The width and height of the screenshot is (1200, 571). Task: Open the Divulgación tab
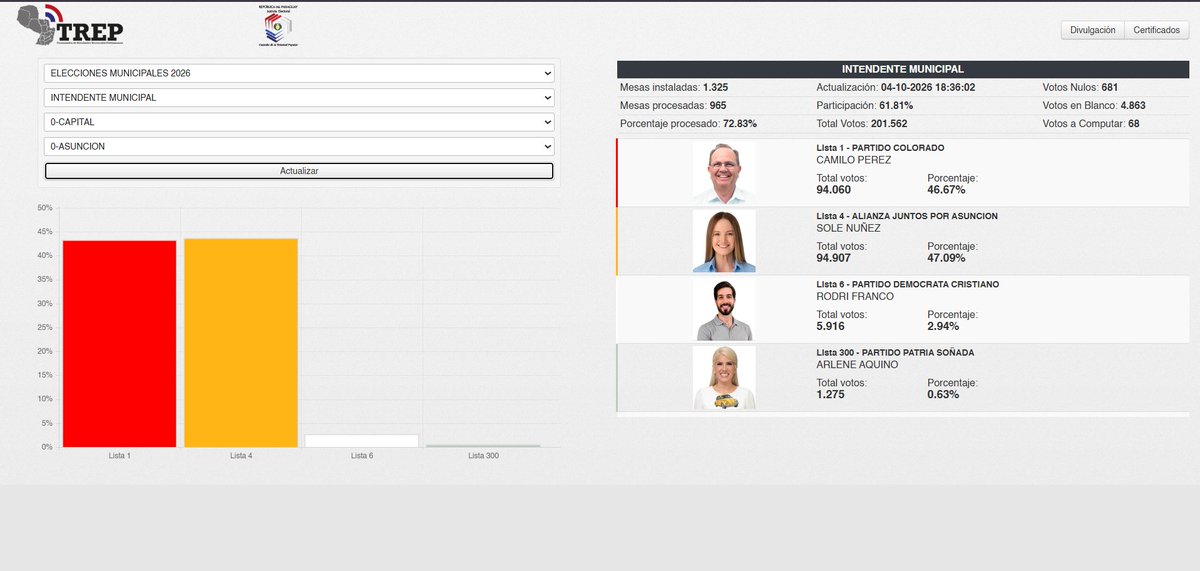click(x=1093, y=30)
